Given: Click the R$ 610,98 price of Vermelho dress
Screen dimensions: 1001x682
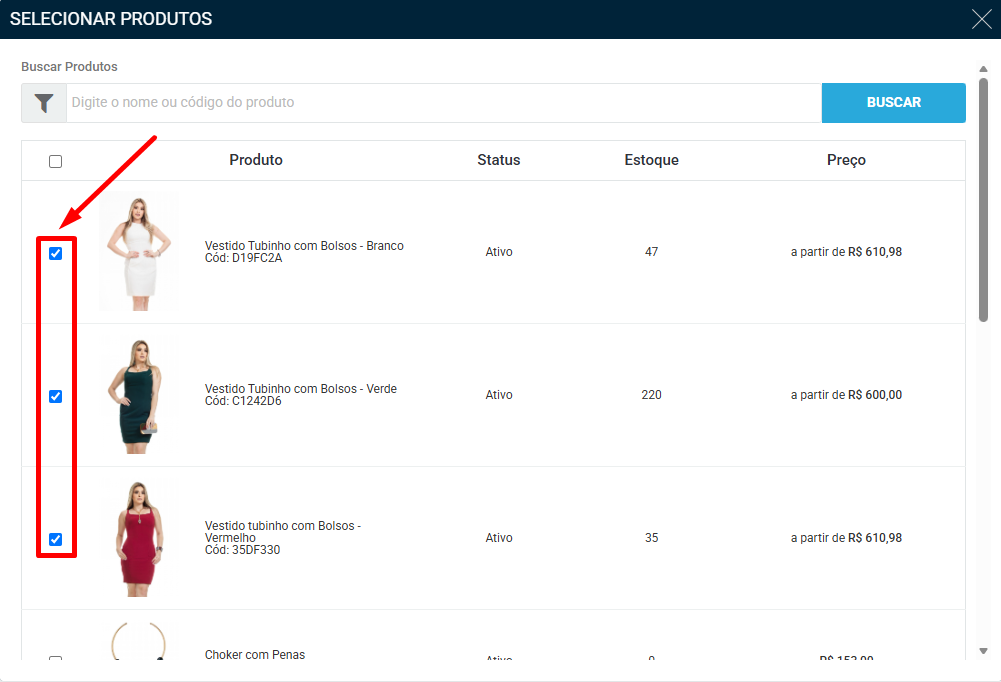Looking at the screenshot, I should coord(875,538).
